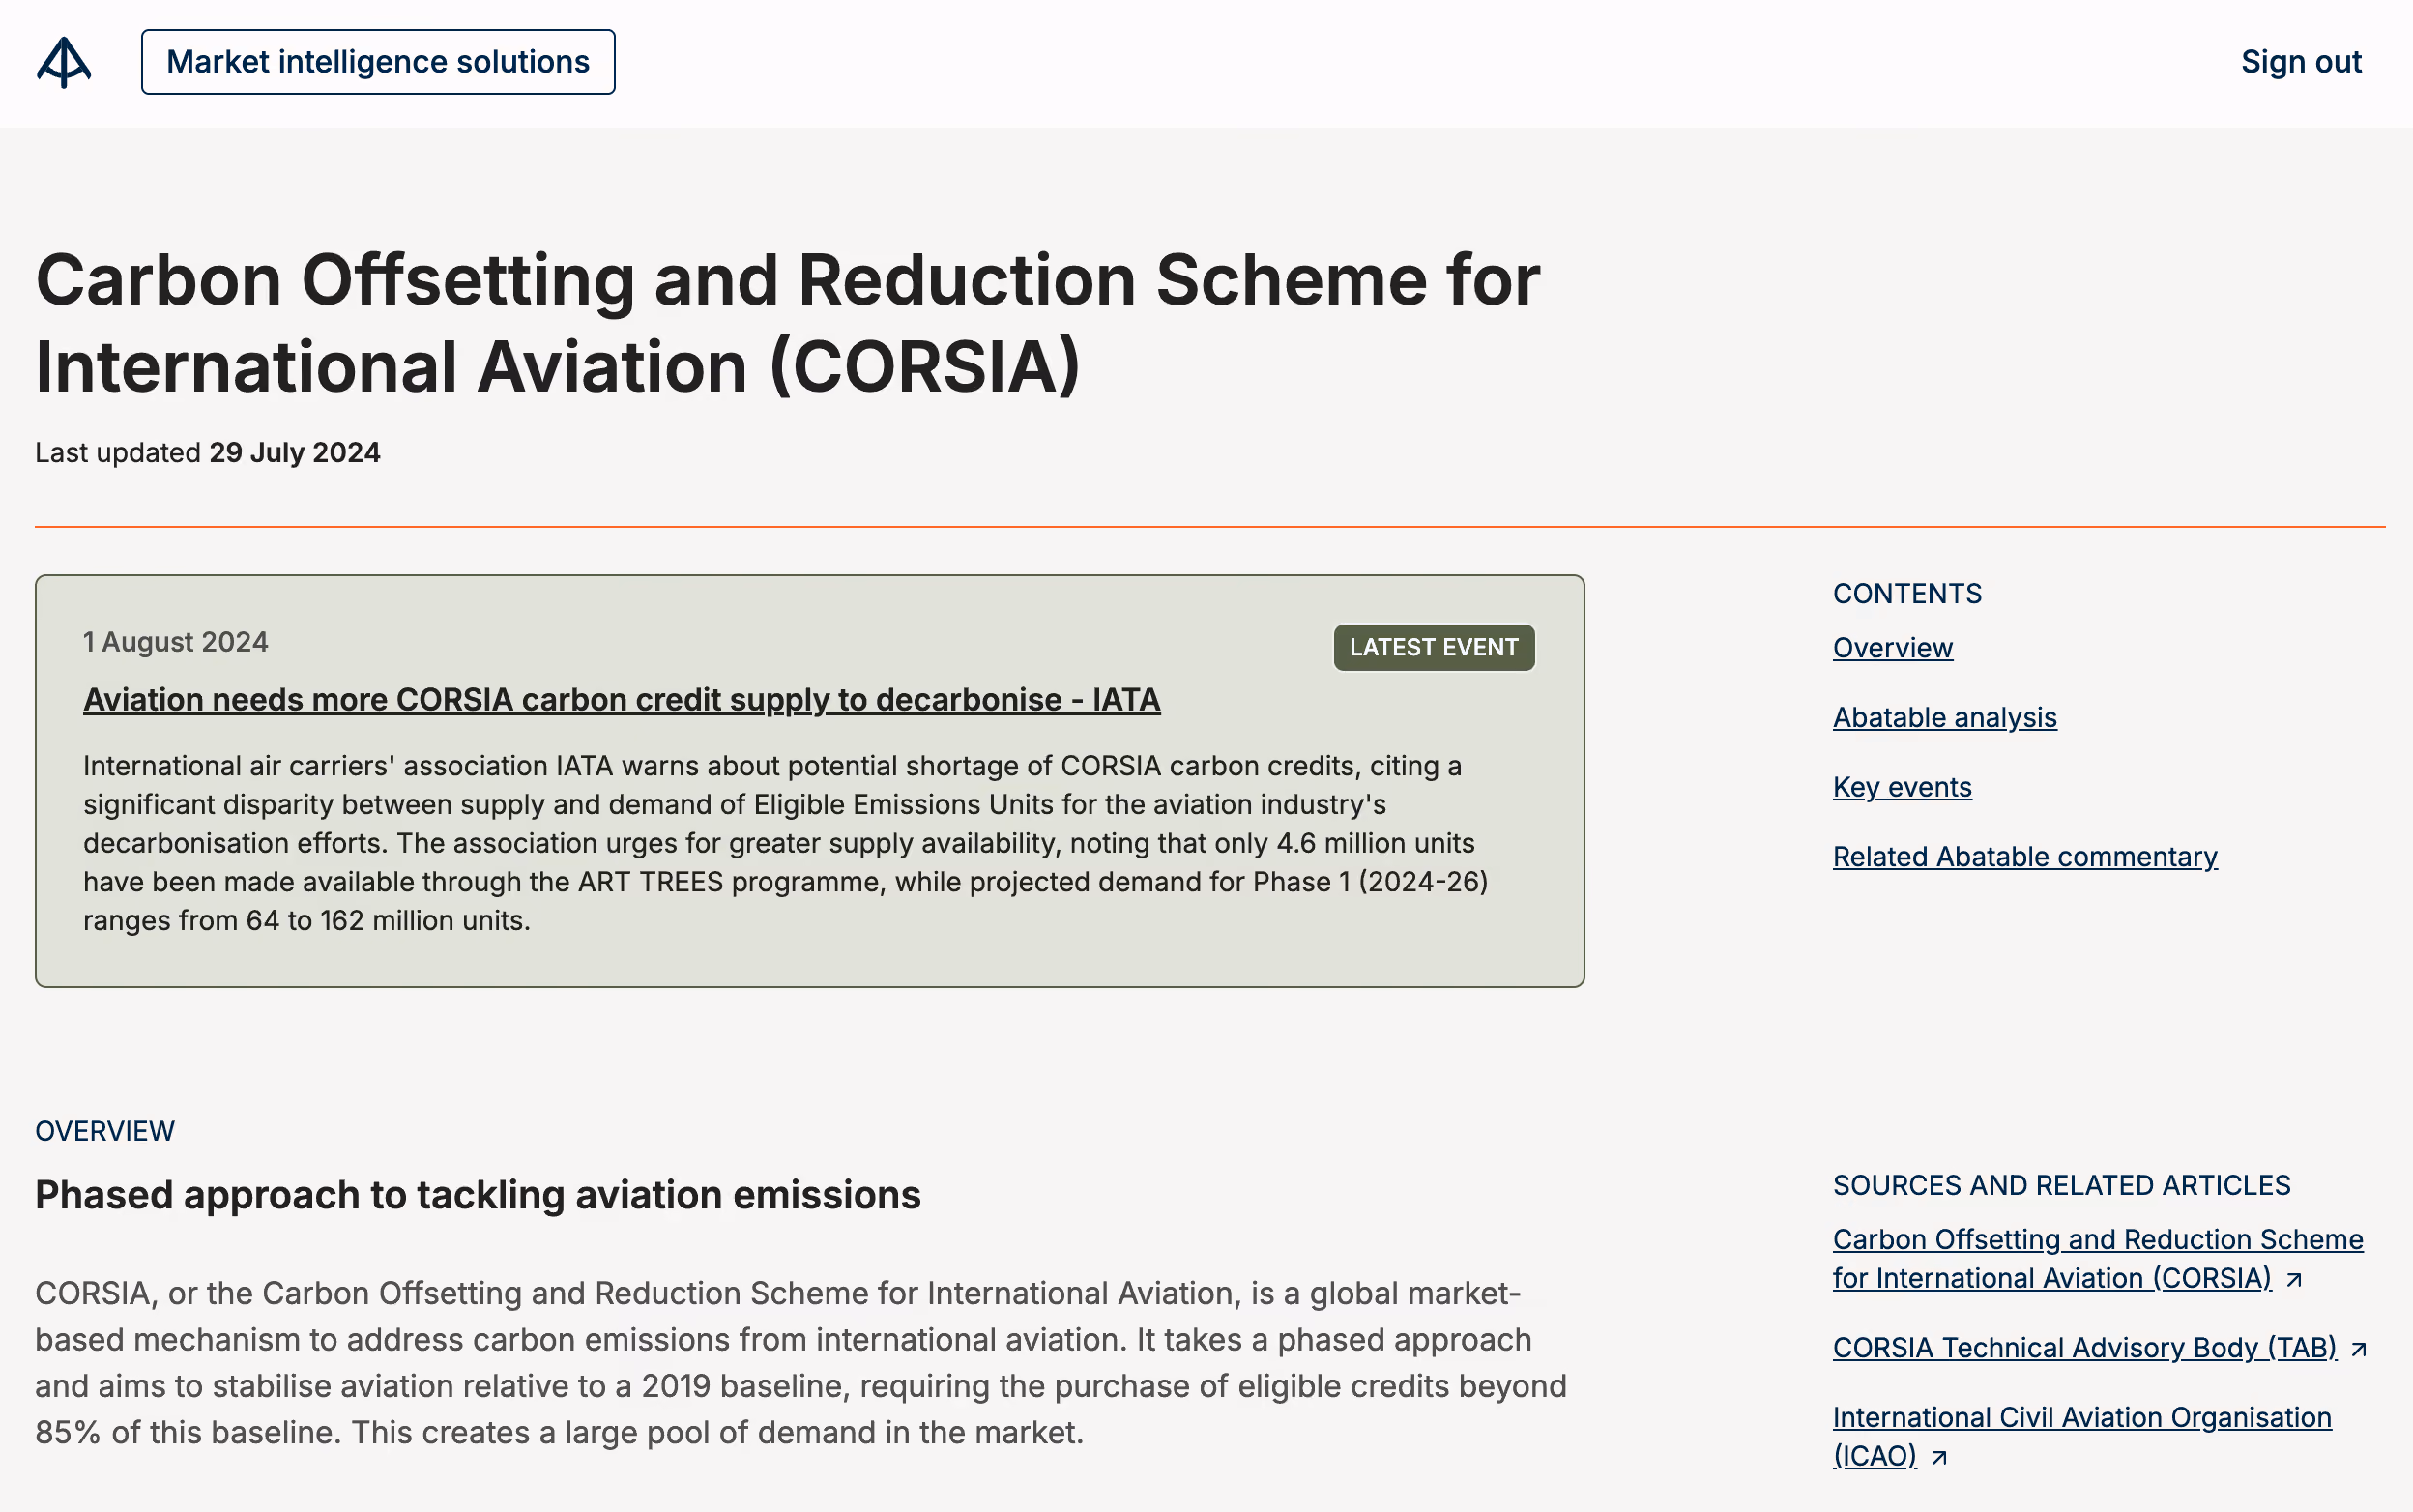Click SOURCES AND RELATED ARTICLES heading

[2061, 1186]
